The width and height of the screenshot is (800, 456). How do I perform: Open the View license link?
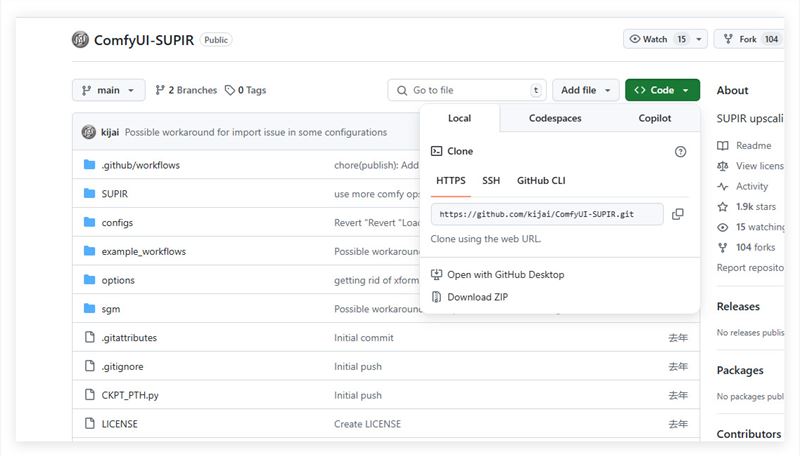coord(760,166)
